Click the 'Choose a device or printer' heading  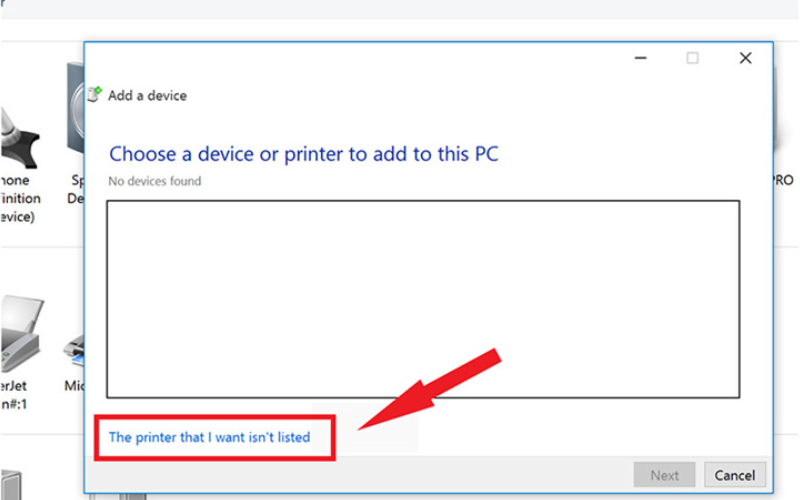tap(303, 154)
